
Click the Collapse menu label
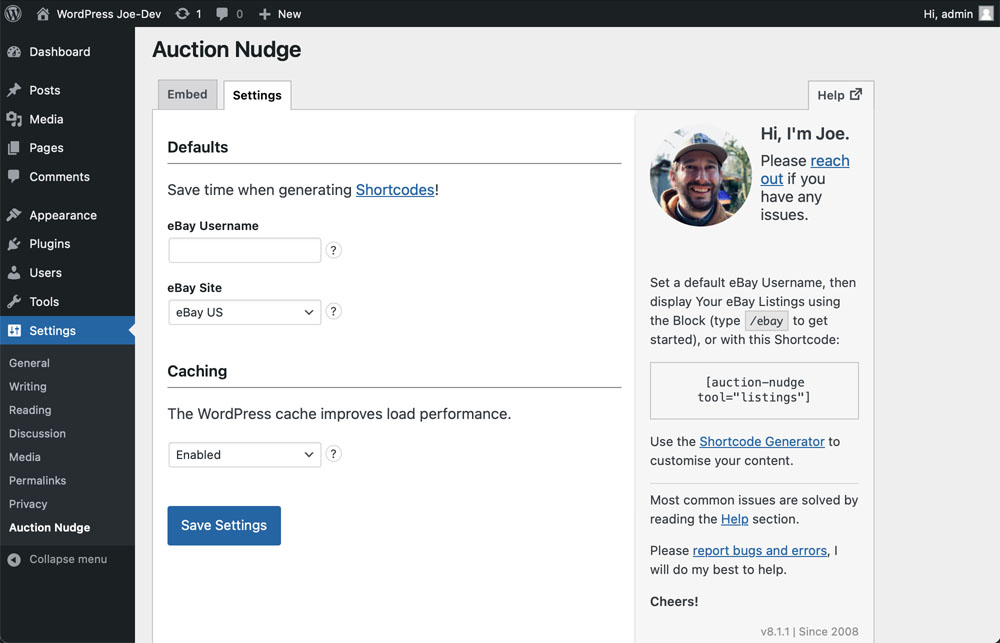(x=68, y=559)
